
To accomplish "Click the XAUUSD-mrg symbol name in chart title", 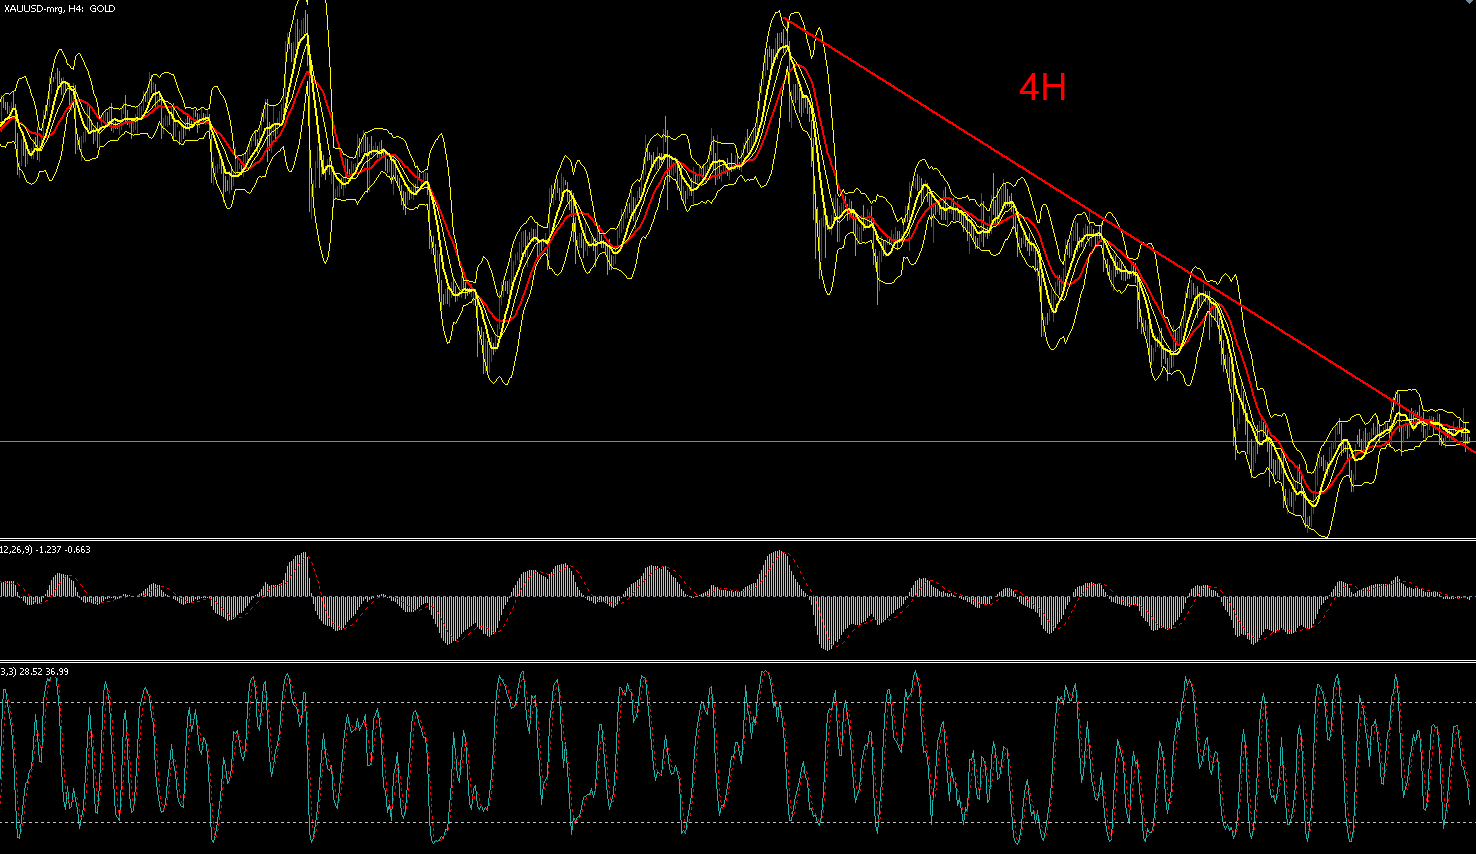I will point(34,9).
